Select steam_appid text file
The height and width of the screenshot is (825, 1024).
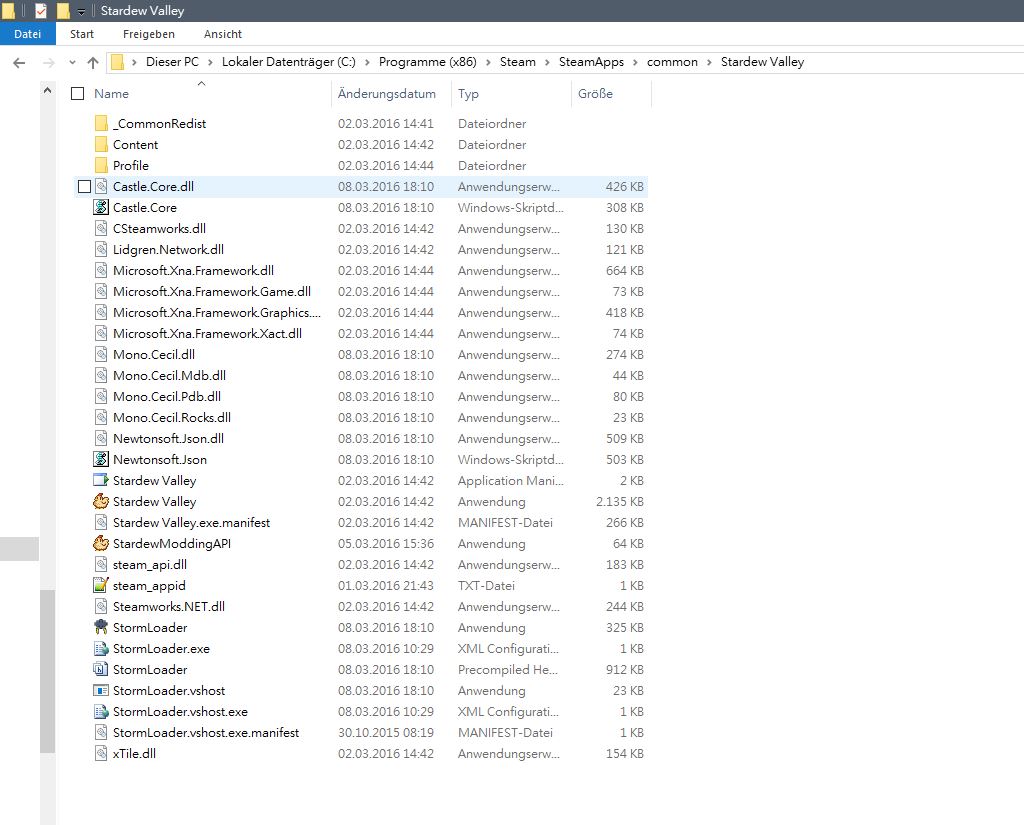click(148, 585)
